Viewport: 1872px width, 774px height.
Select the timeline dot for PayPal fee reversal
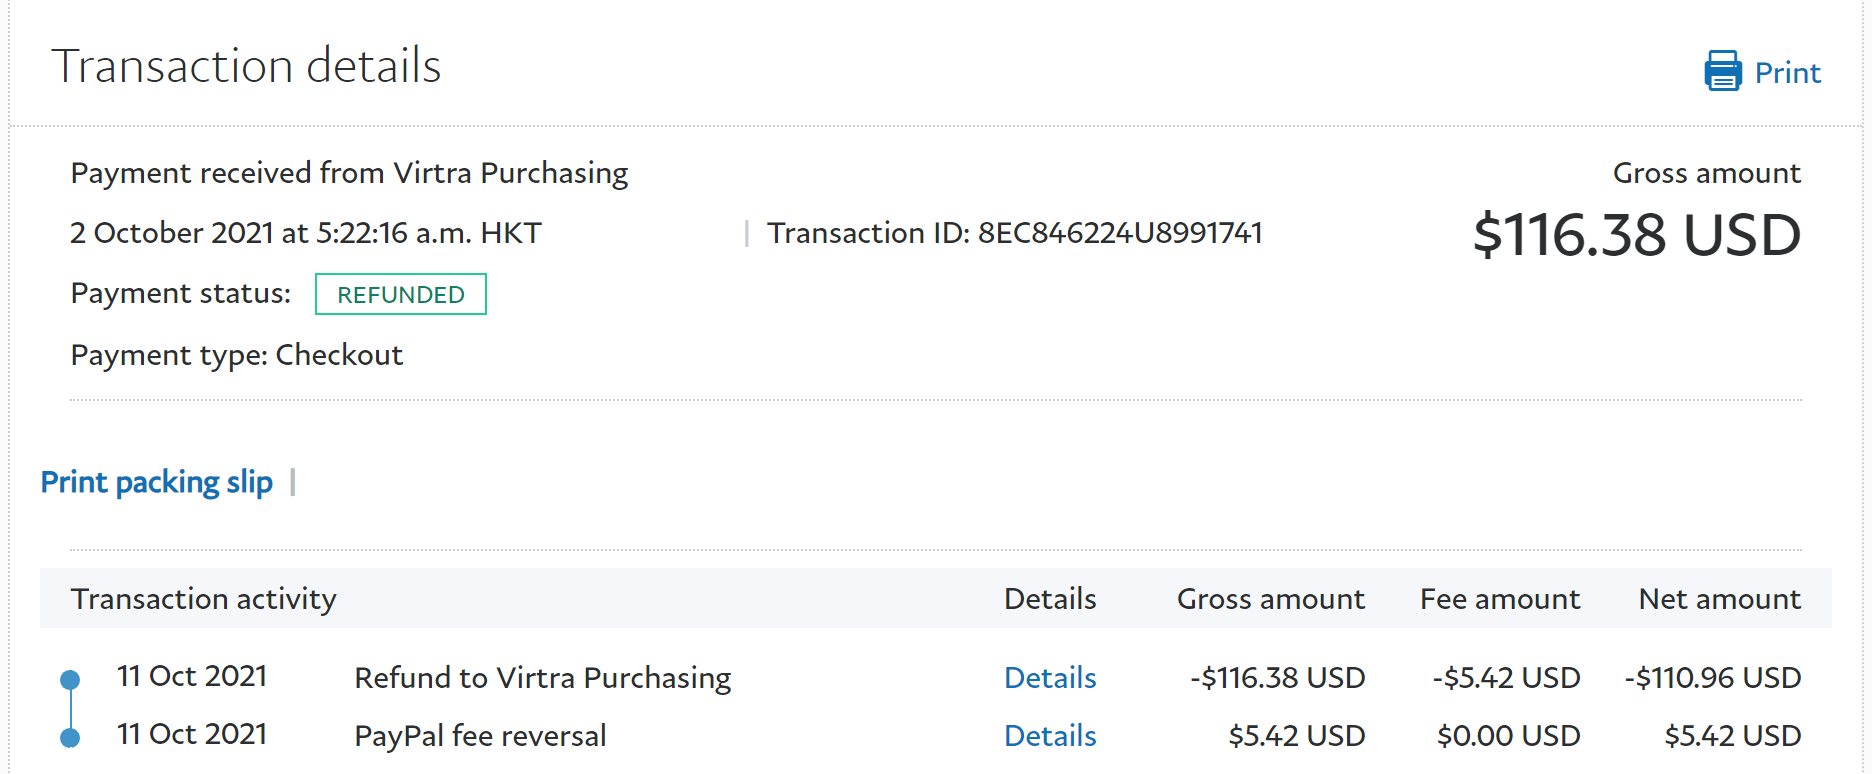coord(70,738)
